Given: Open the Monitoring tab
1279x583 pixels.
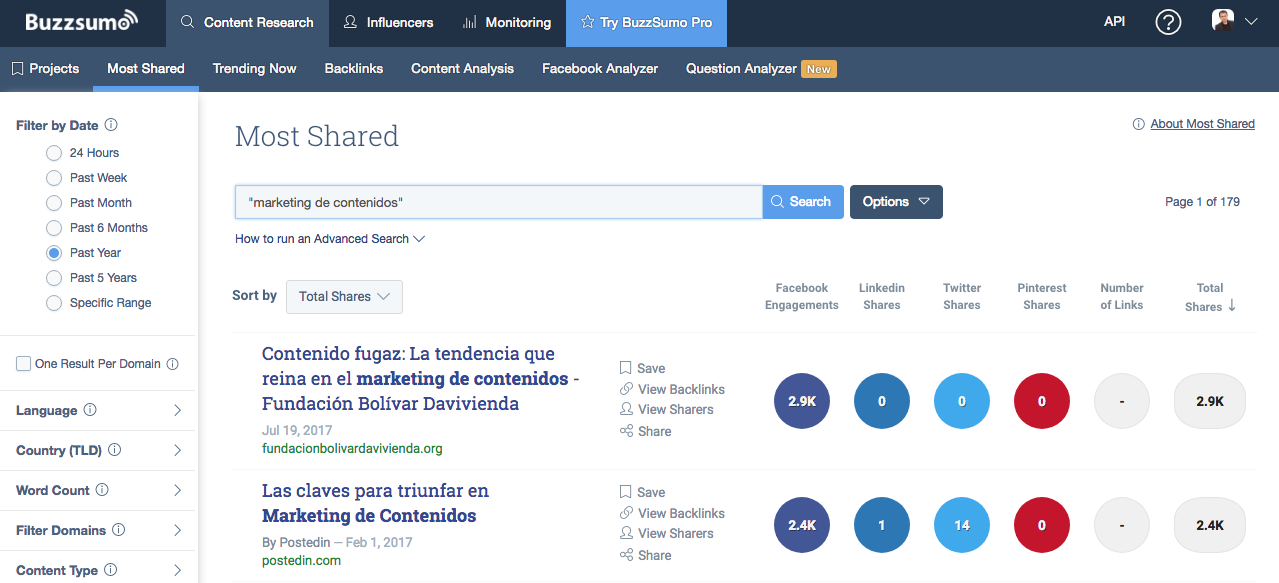Looking at the screenshot, I should click(507, 23).
